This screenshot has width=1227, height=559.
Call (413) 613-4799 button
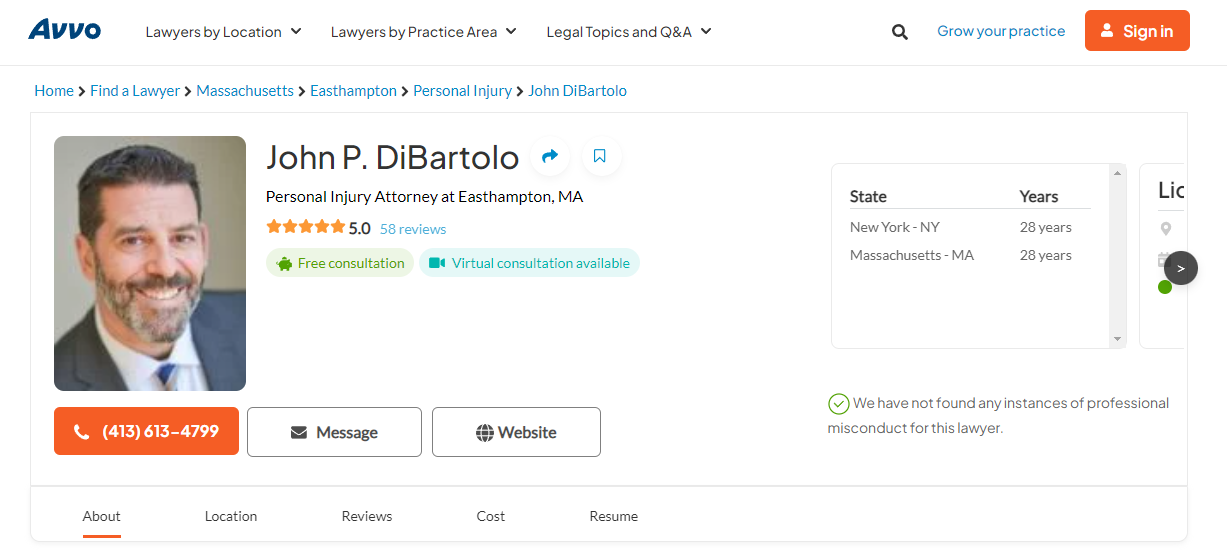pyautogui.click(x=146, y=431)
